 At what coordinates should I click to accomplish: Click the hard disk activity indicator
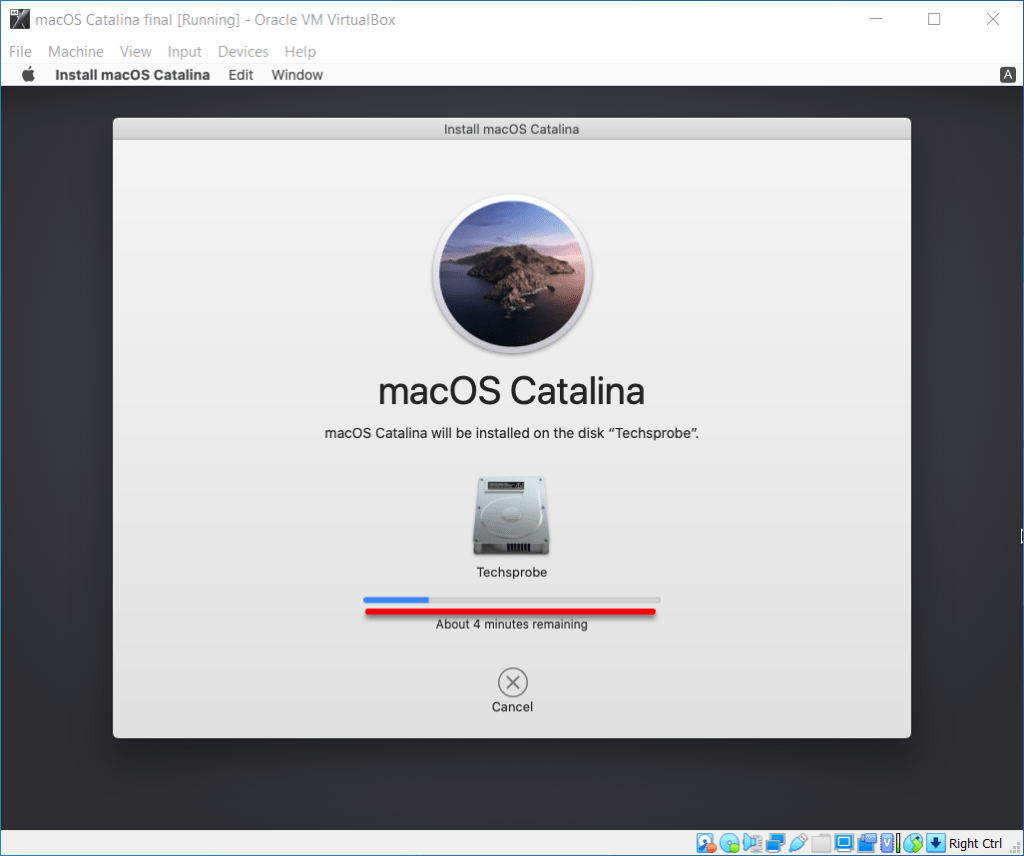706,843
